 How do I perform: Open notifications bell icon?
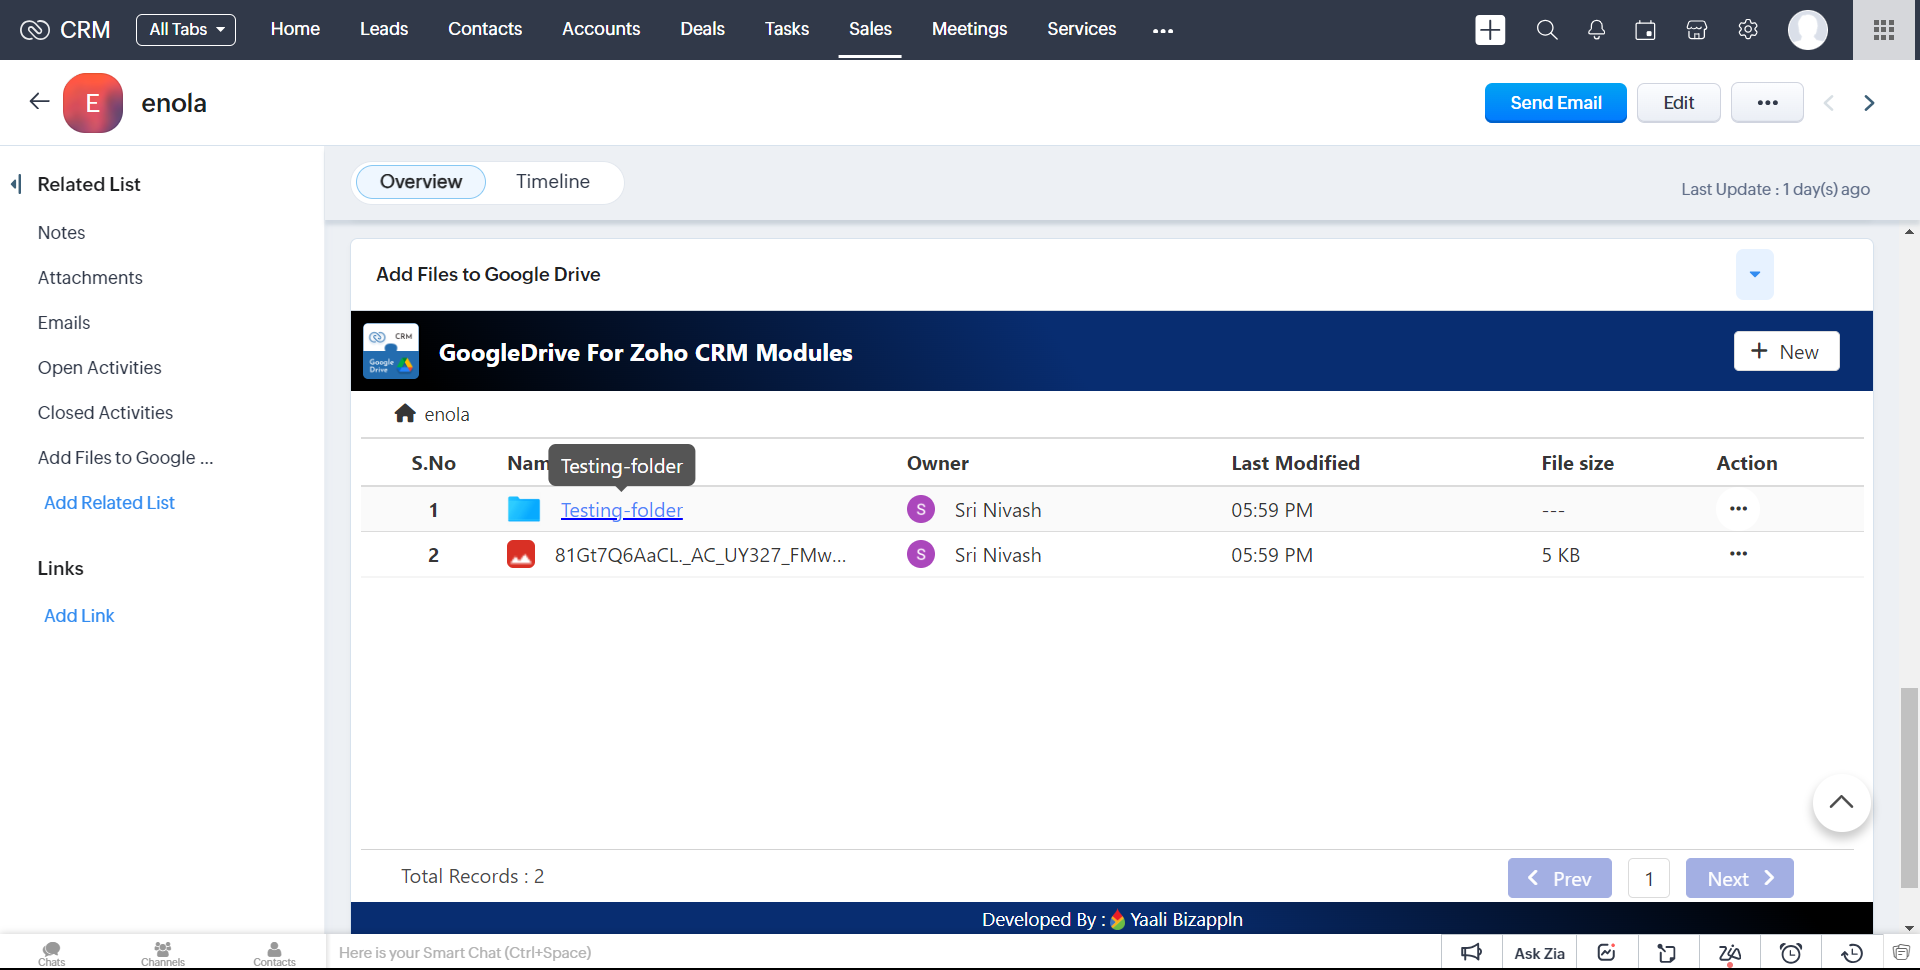tap(1596, 30)
